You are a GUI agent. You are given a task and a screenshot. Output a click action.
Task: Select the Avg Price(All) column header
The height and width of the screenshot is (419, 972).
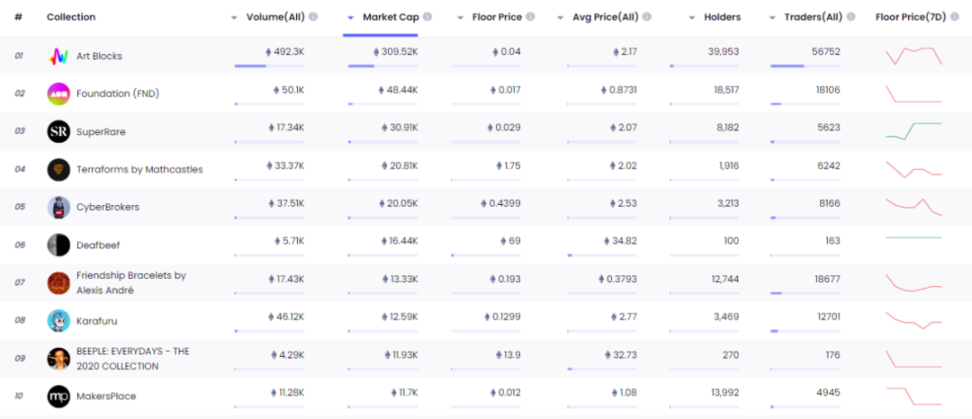coord(605,17)
